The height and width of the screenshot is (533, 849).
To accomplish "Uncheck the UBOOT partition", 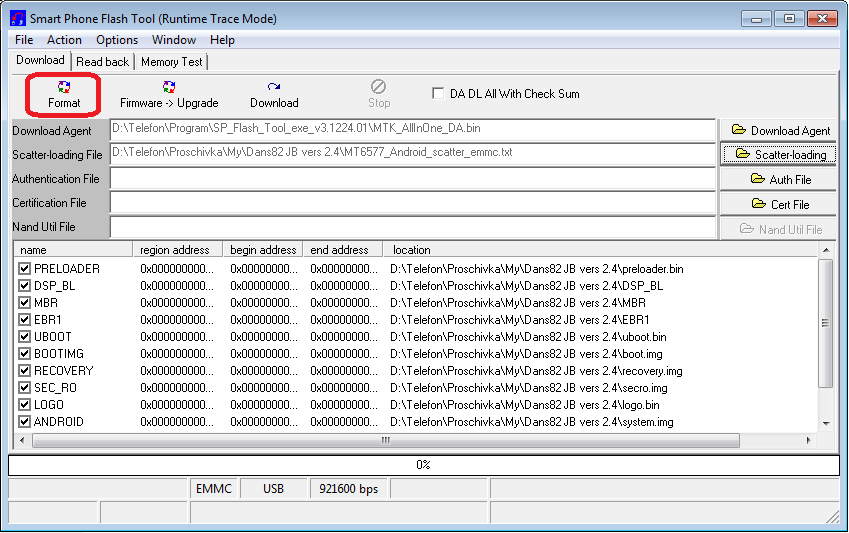I will (x=24, y=336).
